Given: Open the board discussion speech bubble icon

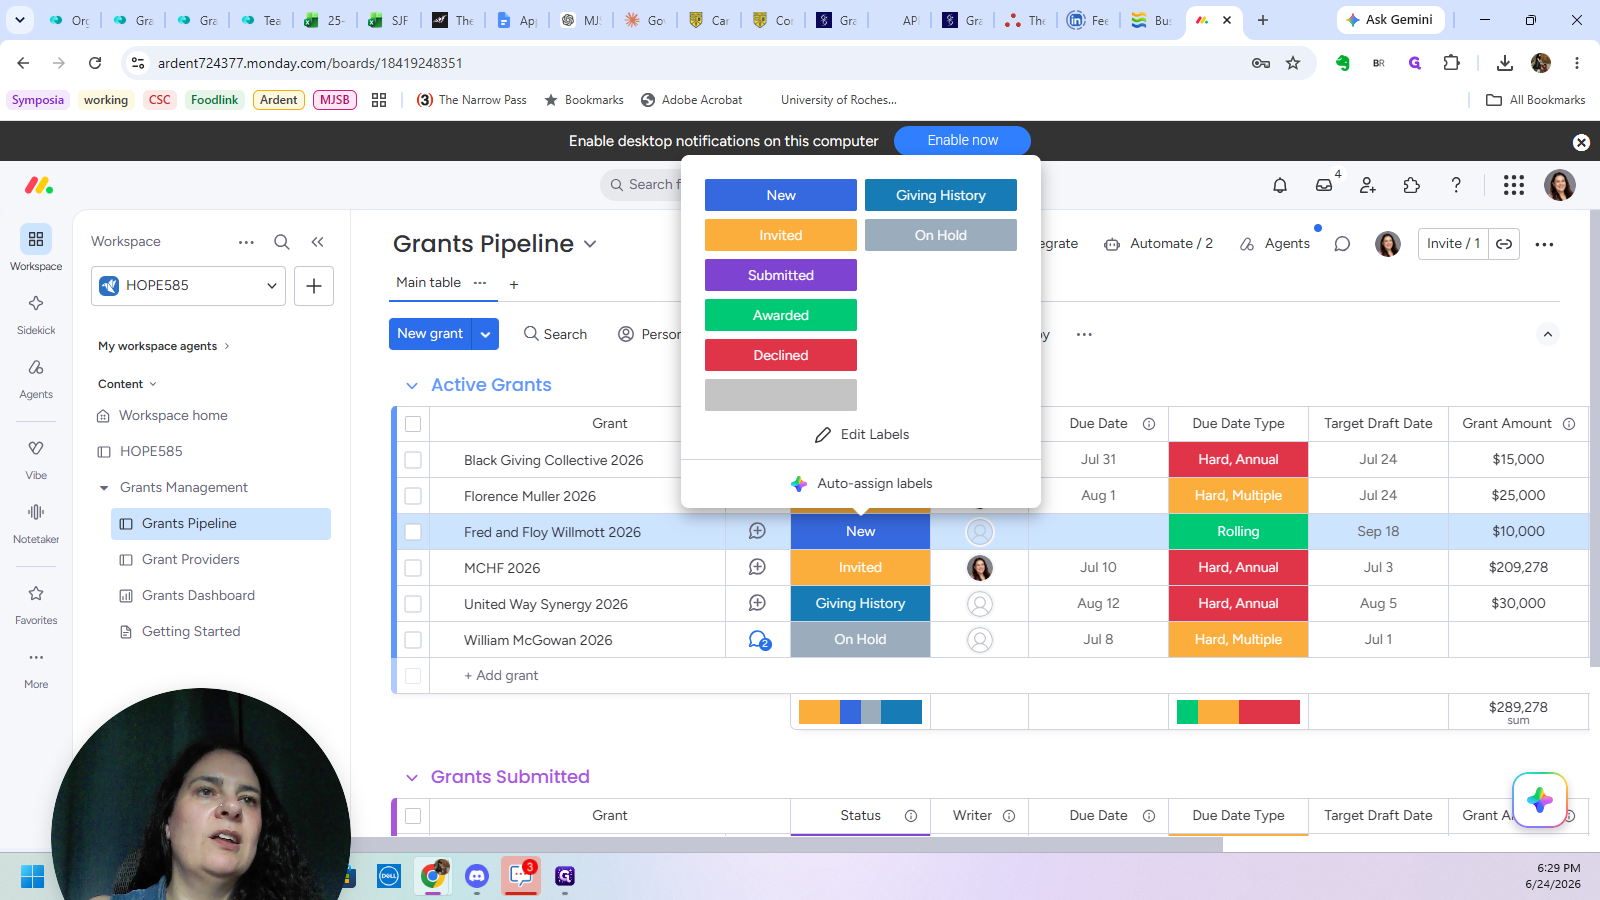Looking at the screenshot, I should pyautogui.click(x=1342, y=244).
